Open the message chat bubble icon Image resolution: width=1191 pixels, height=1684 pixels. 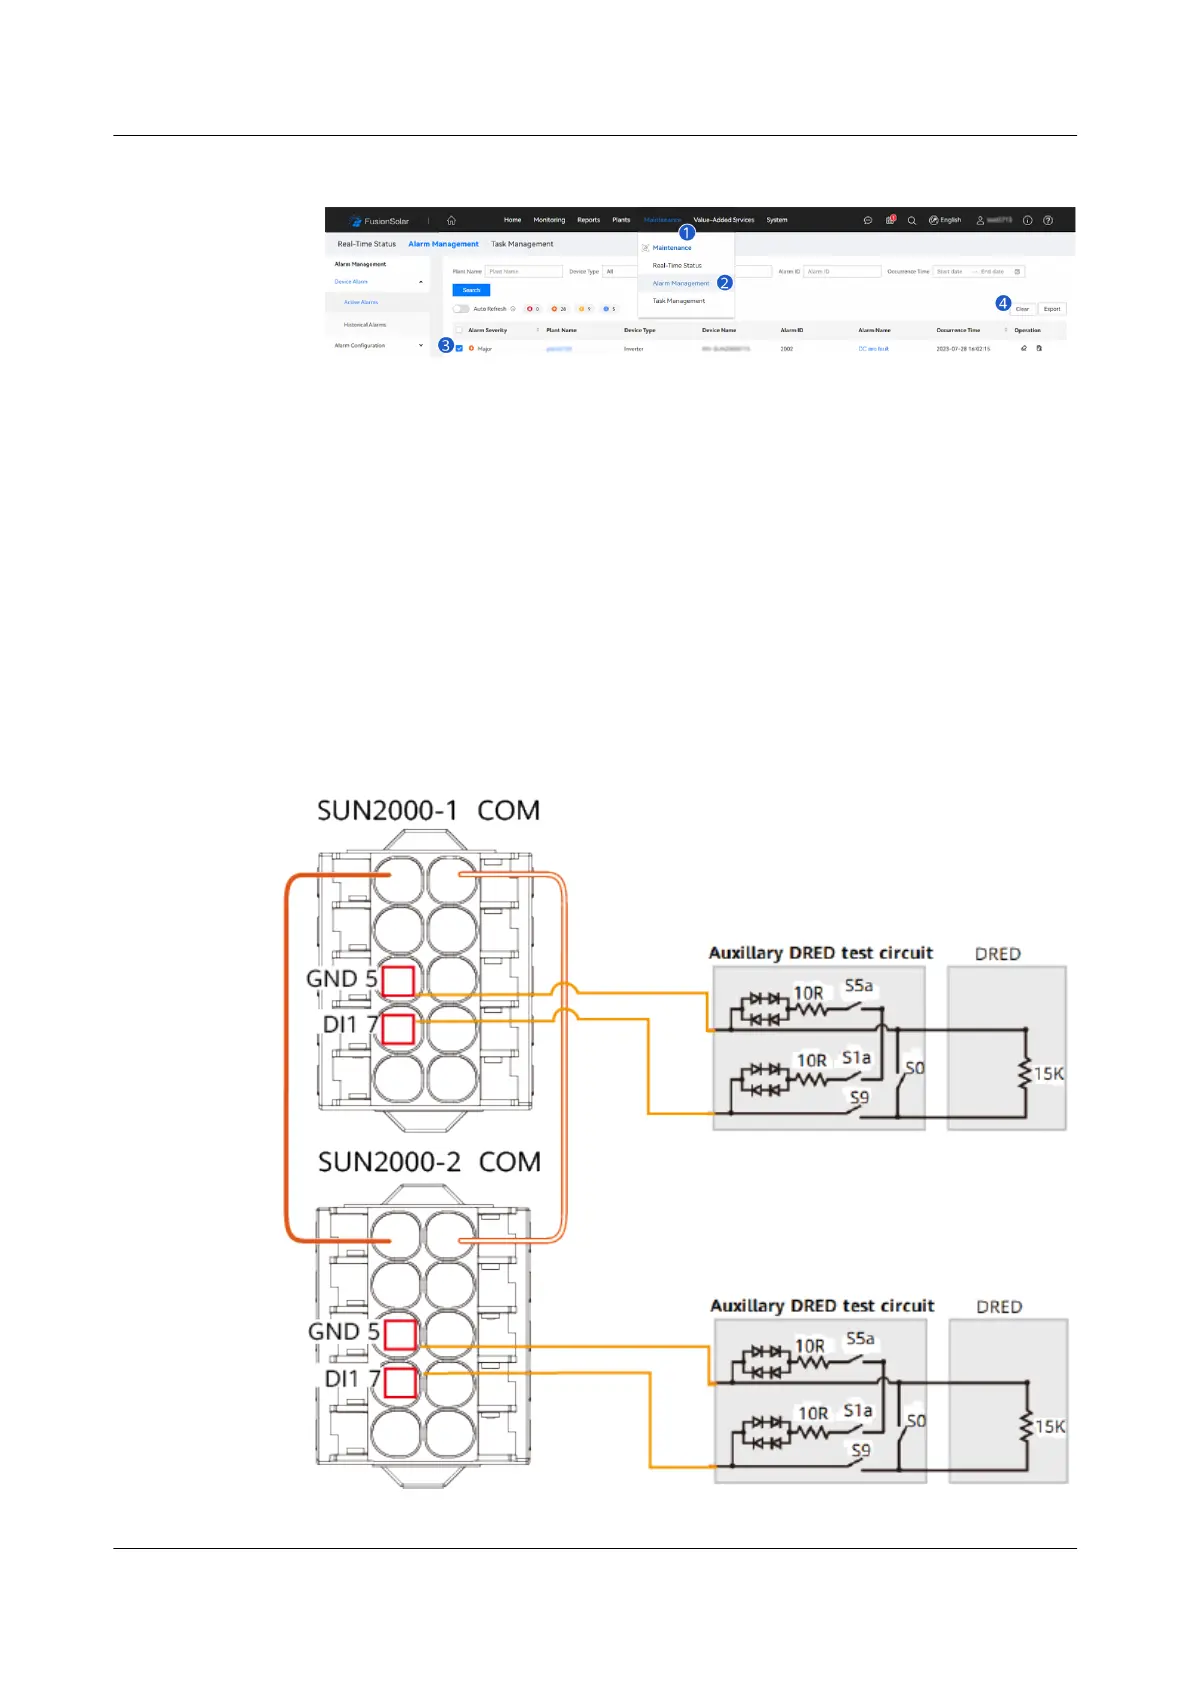pyautogui.click(x=868, y=220)
